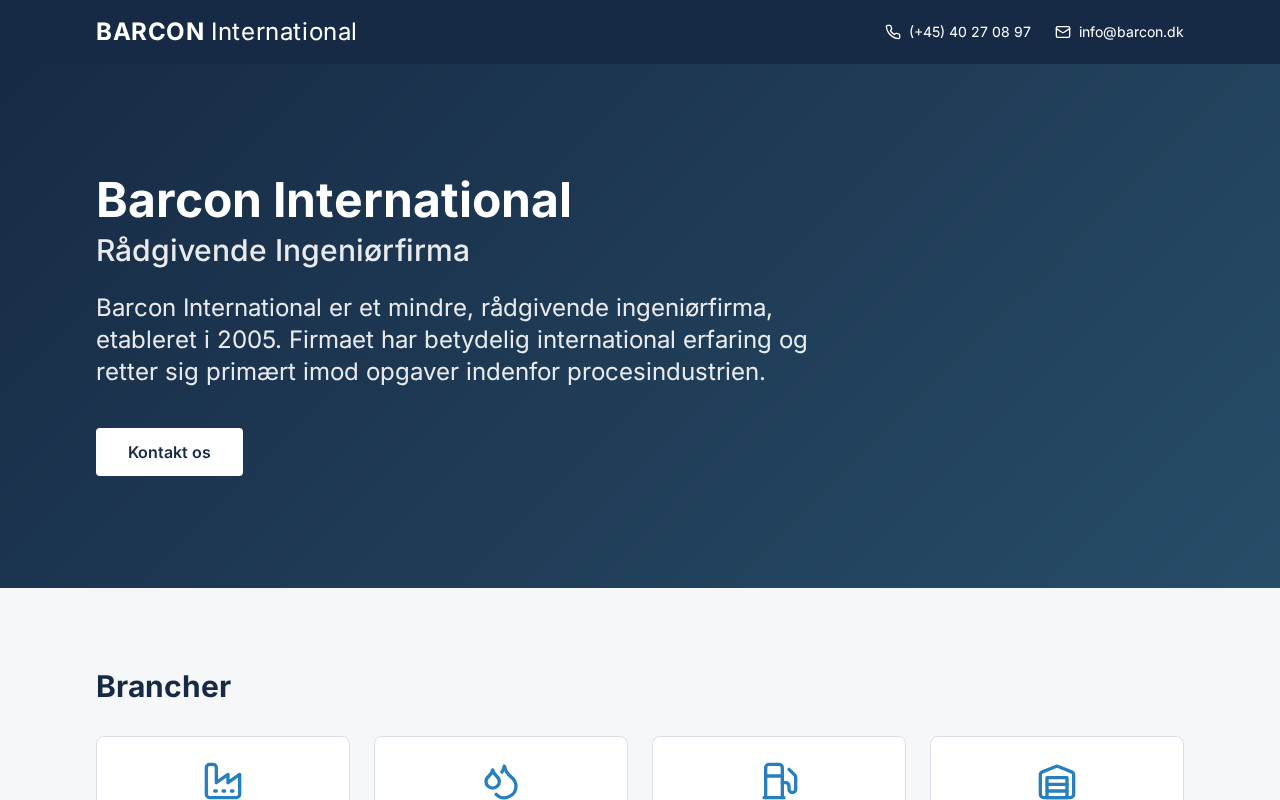This screenshot has height=800, width=1280.
Task: Click the Rådgivende Ingeniørfirma subtitle
Action: (x=283, y=250)
